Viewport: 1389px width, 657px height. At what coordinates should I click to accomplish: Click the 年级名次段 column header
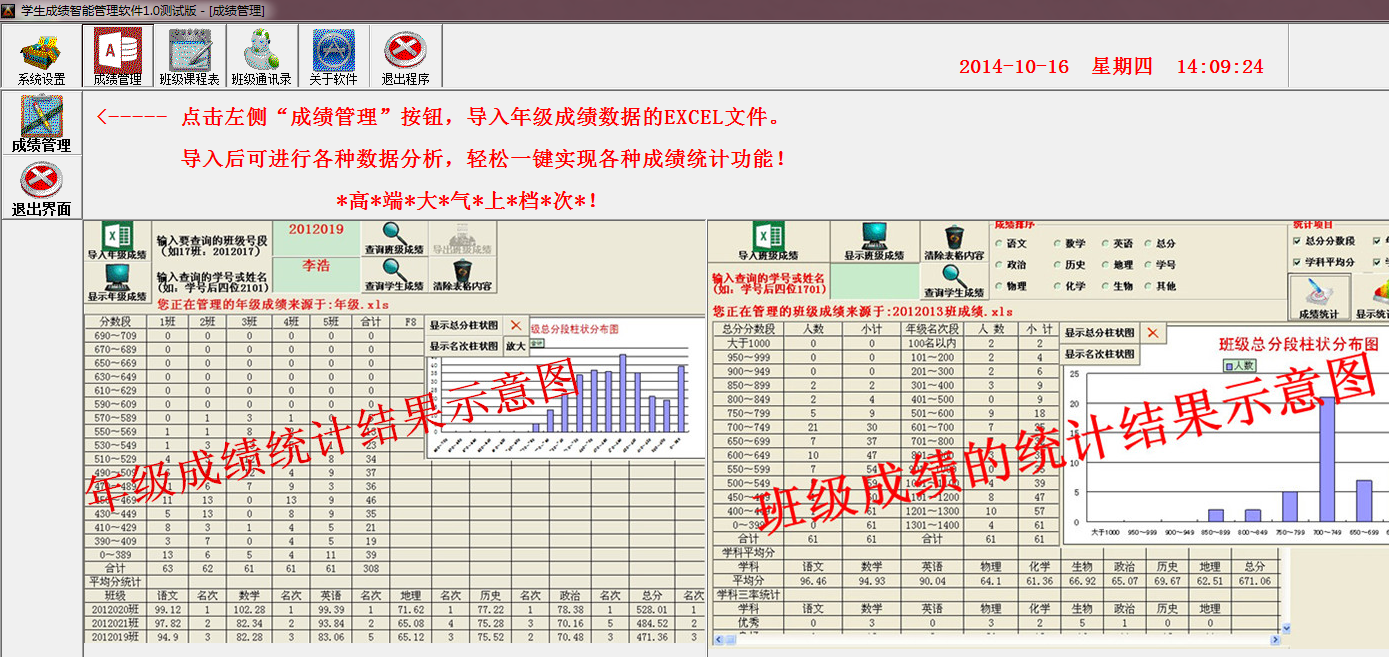point(932,329)
